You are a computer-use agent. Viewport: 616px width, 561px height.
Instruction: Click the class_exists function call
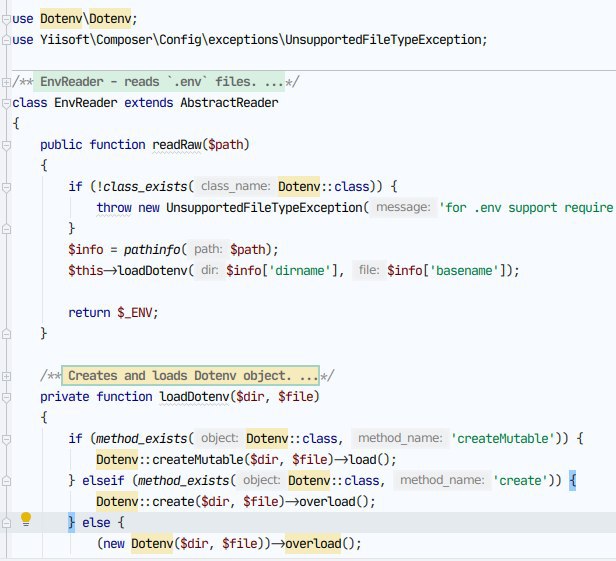coord(145,187)
